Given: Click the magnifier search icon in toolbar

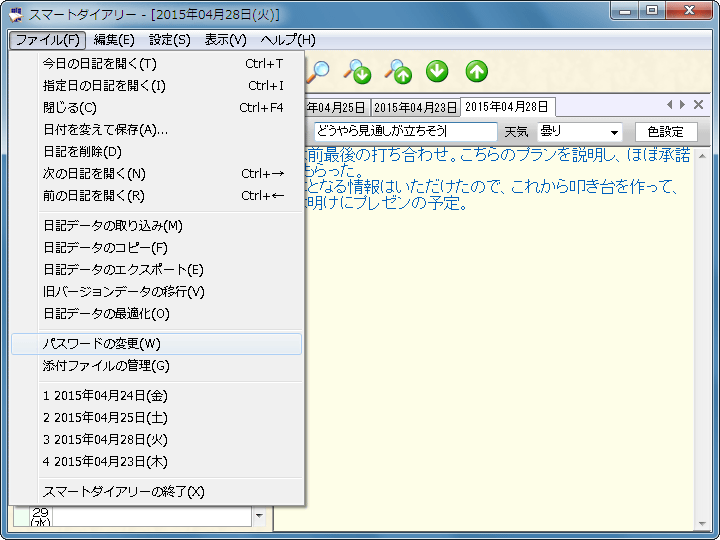Looking at the screenshot, I should coord(318,72).
